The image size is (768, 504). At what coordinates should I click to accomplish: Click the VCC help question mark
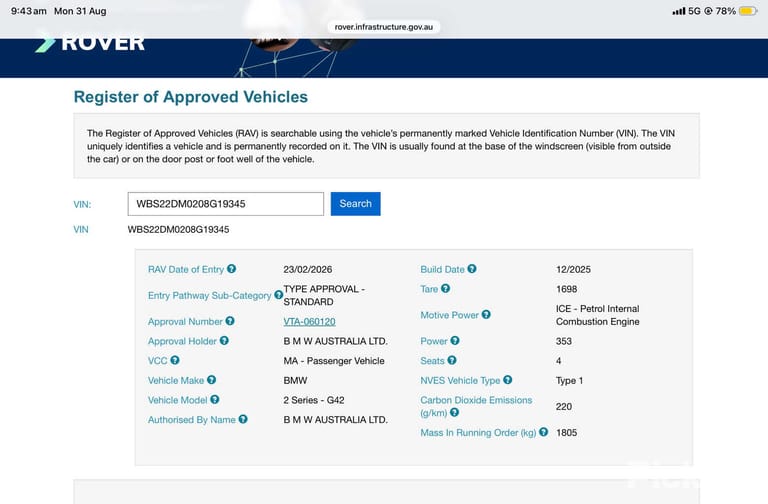point(175,360)
